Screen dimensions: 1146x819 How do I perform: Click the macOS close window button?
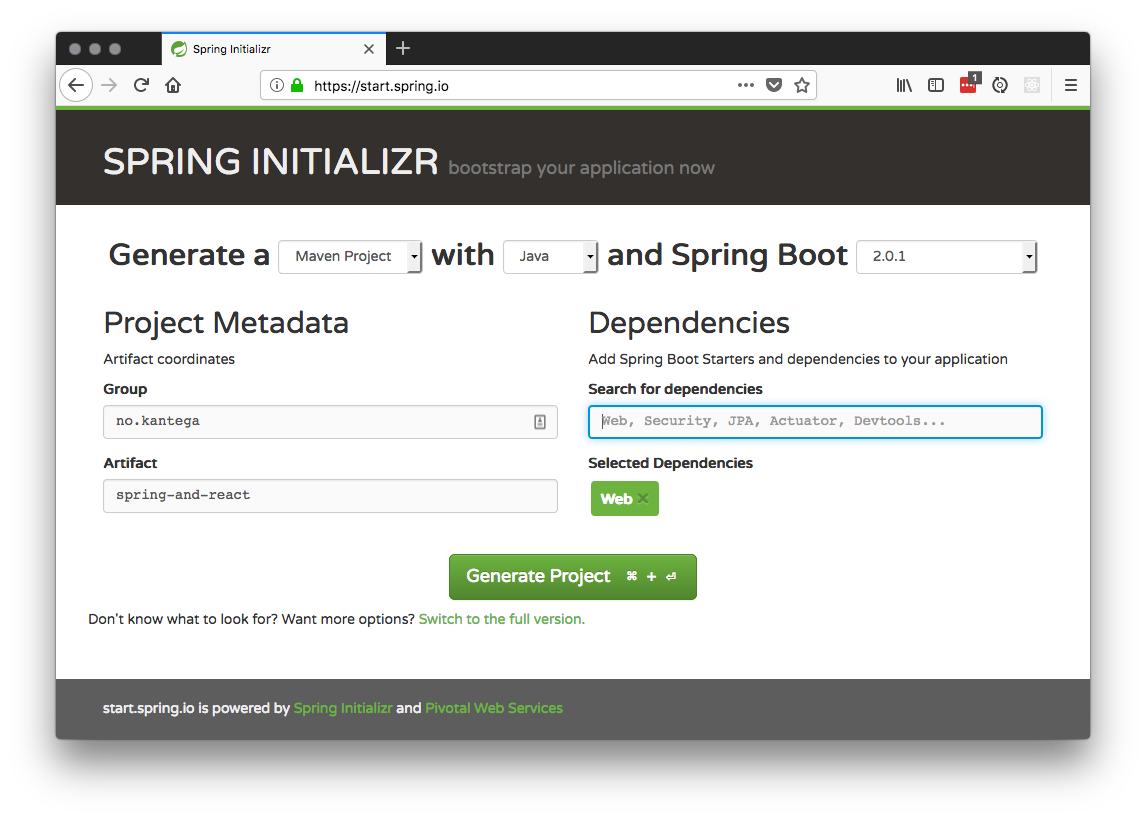click(x=75, y=49)
